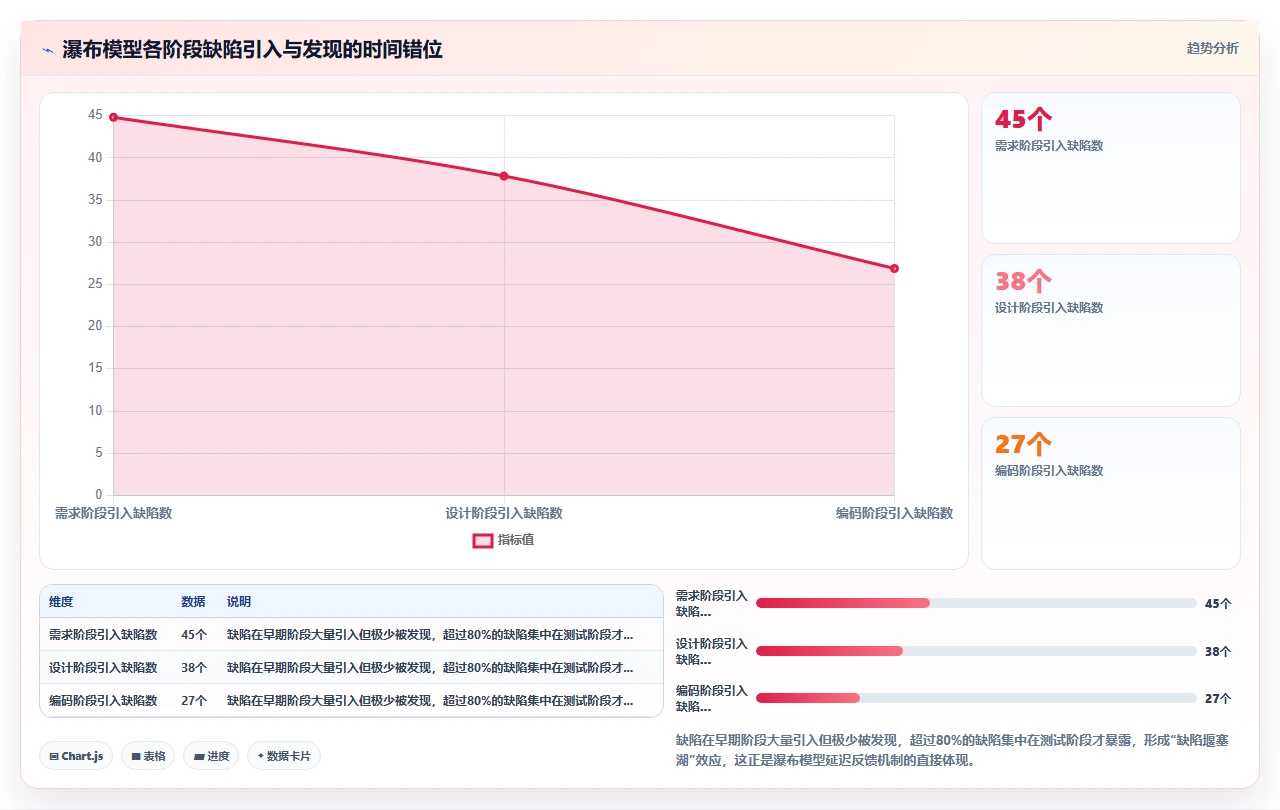Click the 27个 cell in the table
Viewport: 1280px width, 810px height.
point(194,701)
